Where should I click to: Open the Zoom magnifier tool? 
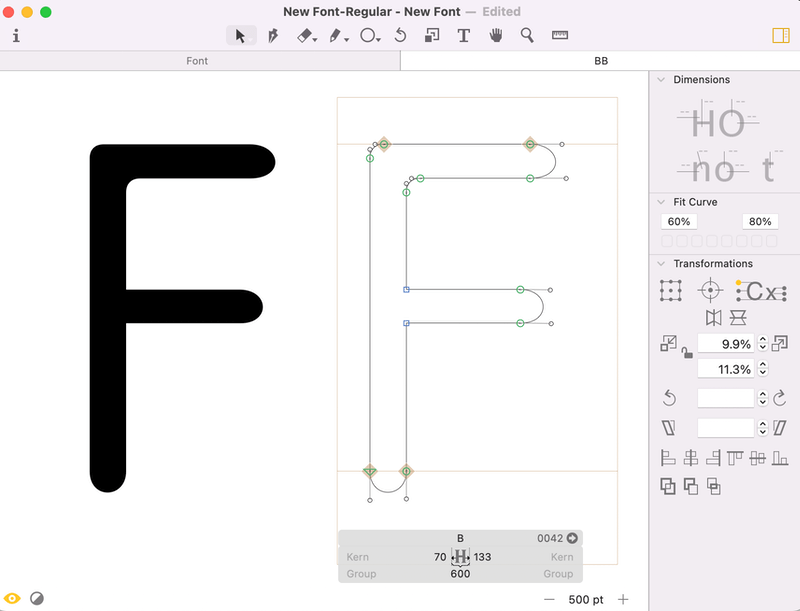click(x=527, y=35)
